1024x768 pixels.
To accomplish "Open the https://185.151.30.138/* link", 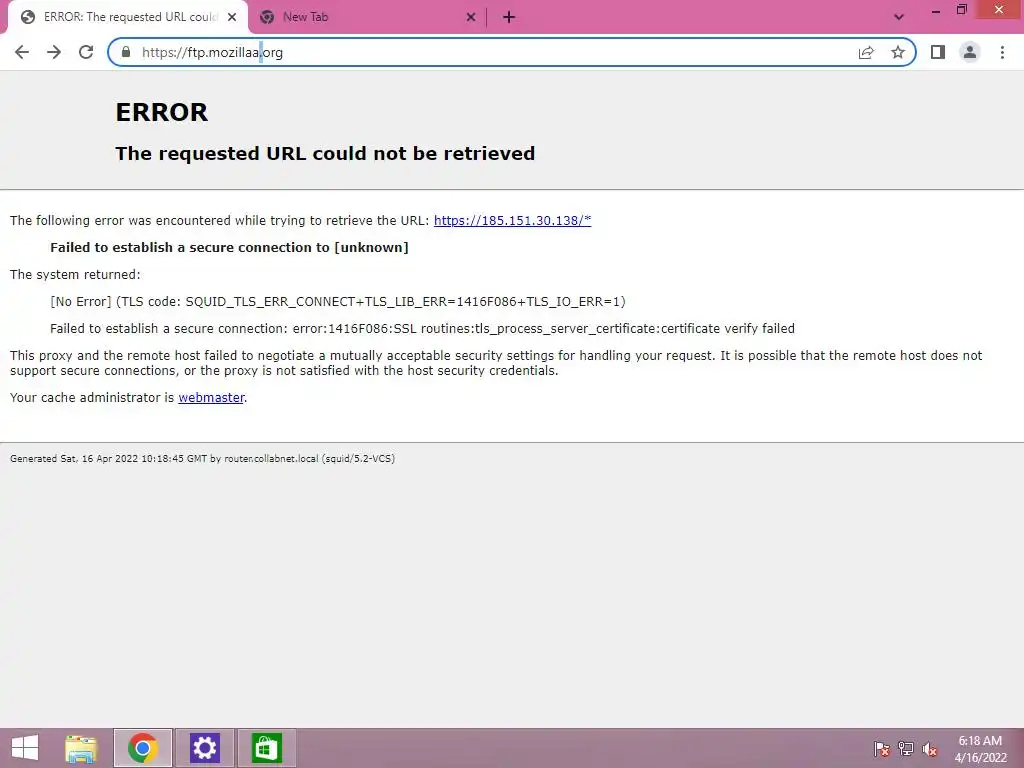I will 512,220.
